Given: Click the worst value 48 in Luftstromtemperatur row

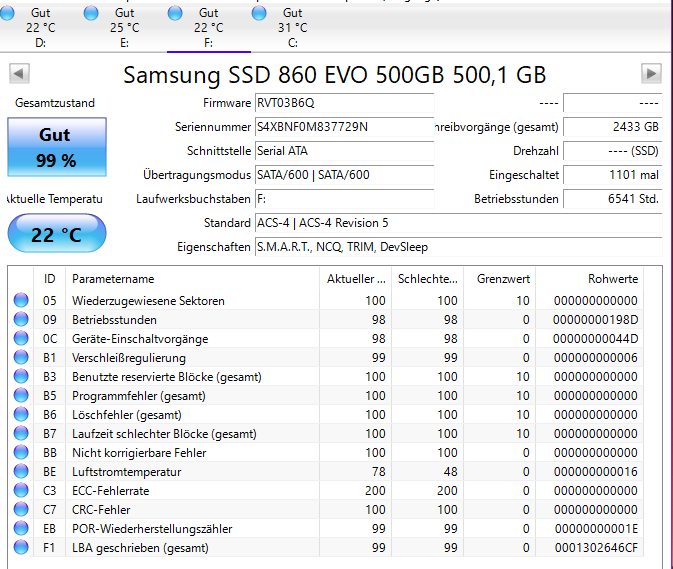Looking at the screenshot, I should tap(450, 472).
